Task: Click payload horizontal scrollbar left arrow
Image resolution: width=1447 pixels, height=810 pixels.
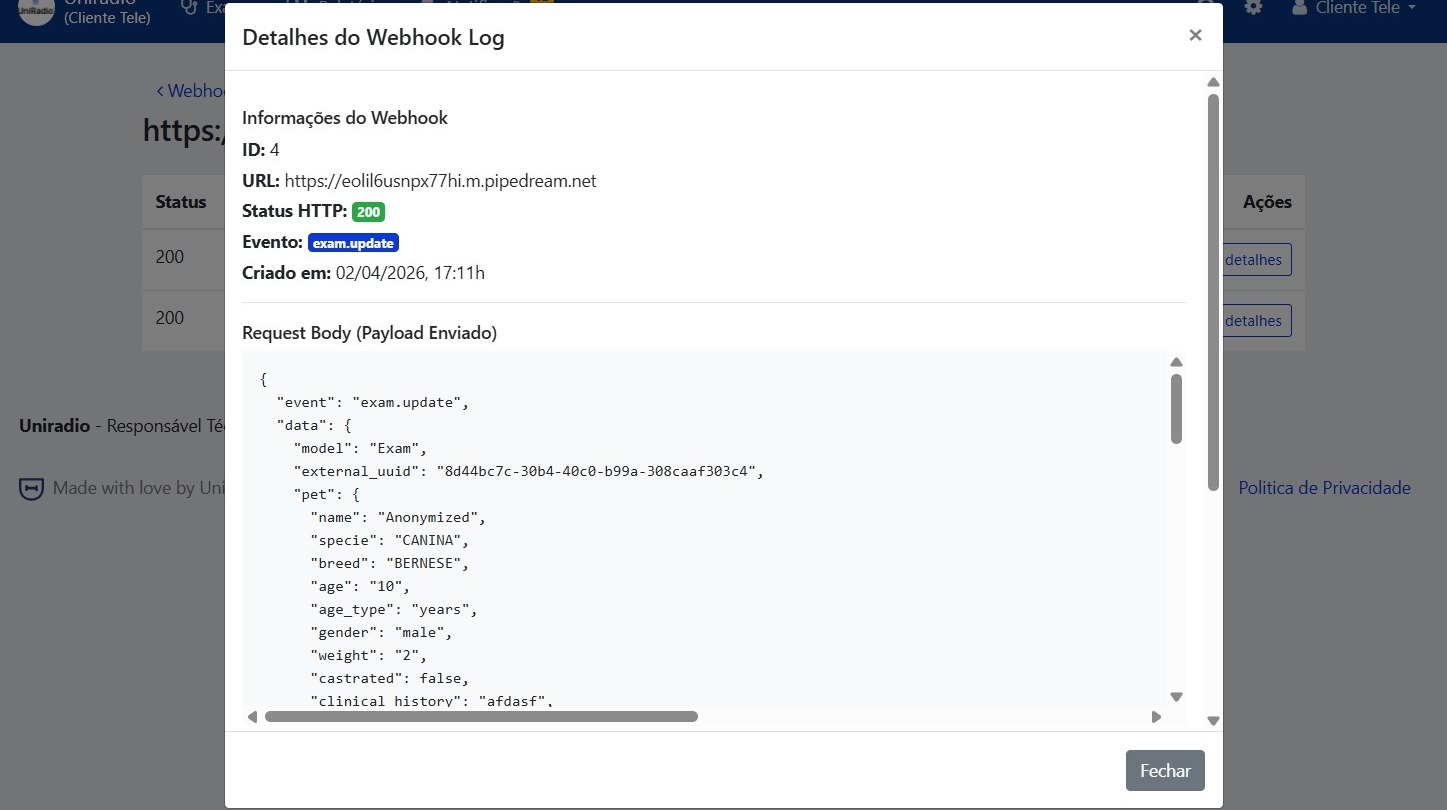Action: [252, 717]
